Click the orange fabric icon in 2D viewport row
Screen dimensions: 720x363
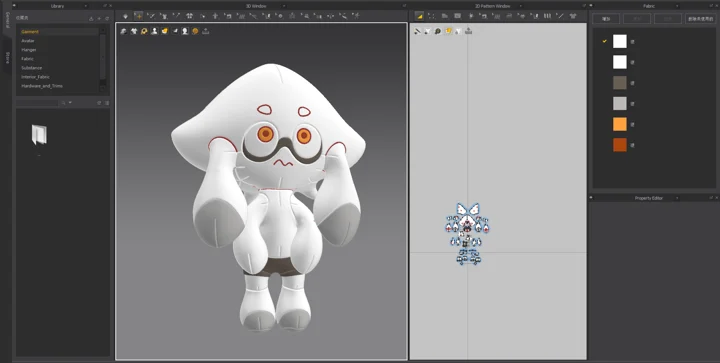(x=448, y=31)
